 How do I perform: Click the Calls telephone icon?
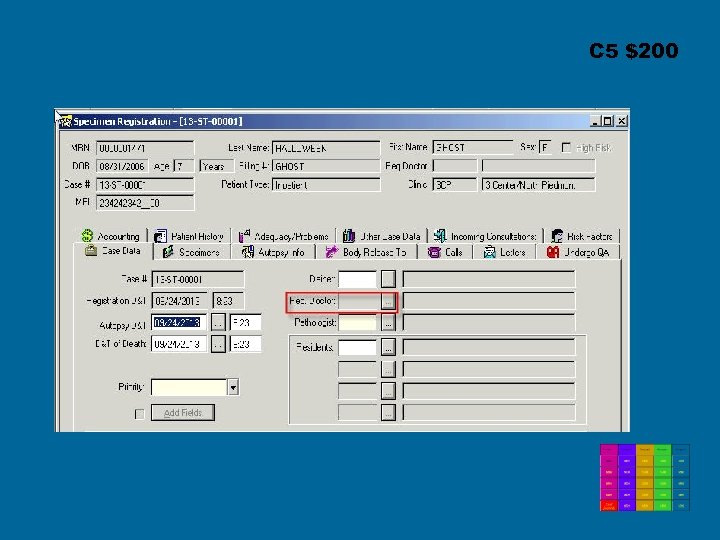pyautogui.click(x=434, y=252)
